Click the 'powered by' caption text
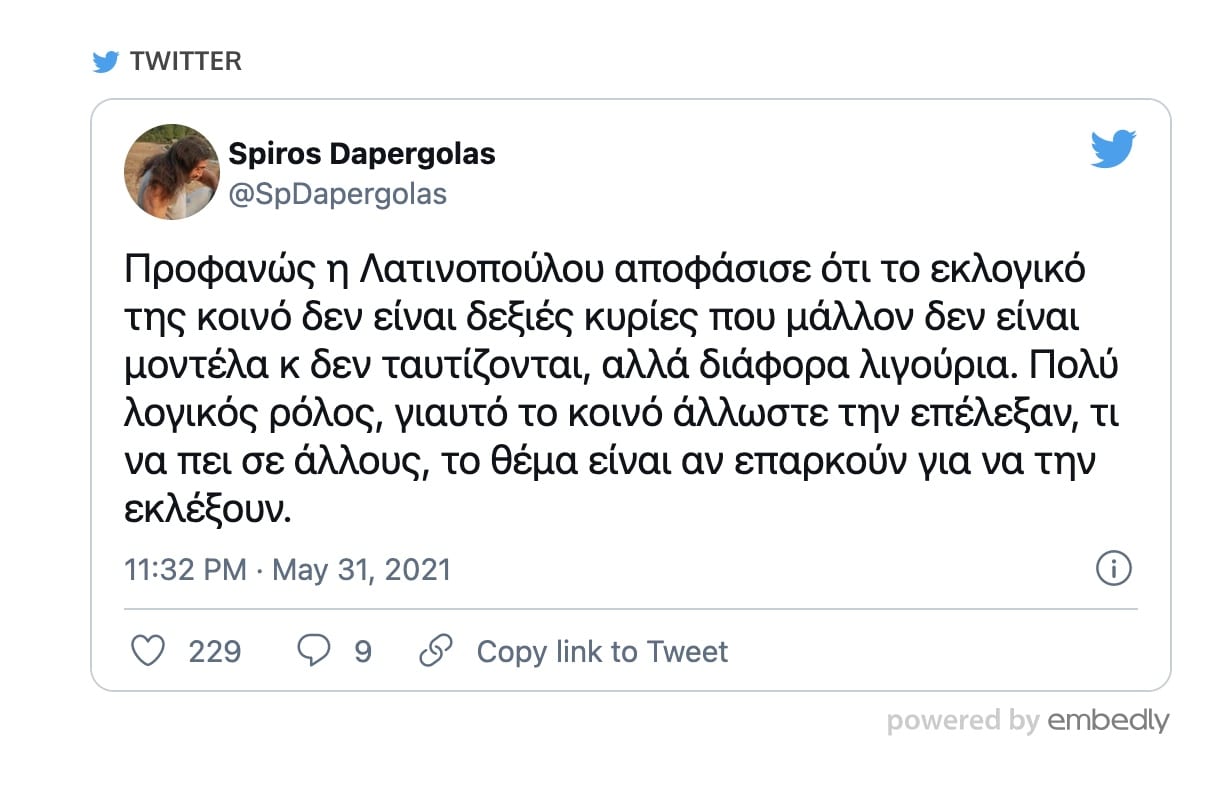1216x800 pixels. [963, 720]
